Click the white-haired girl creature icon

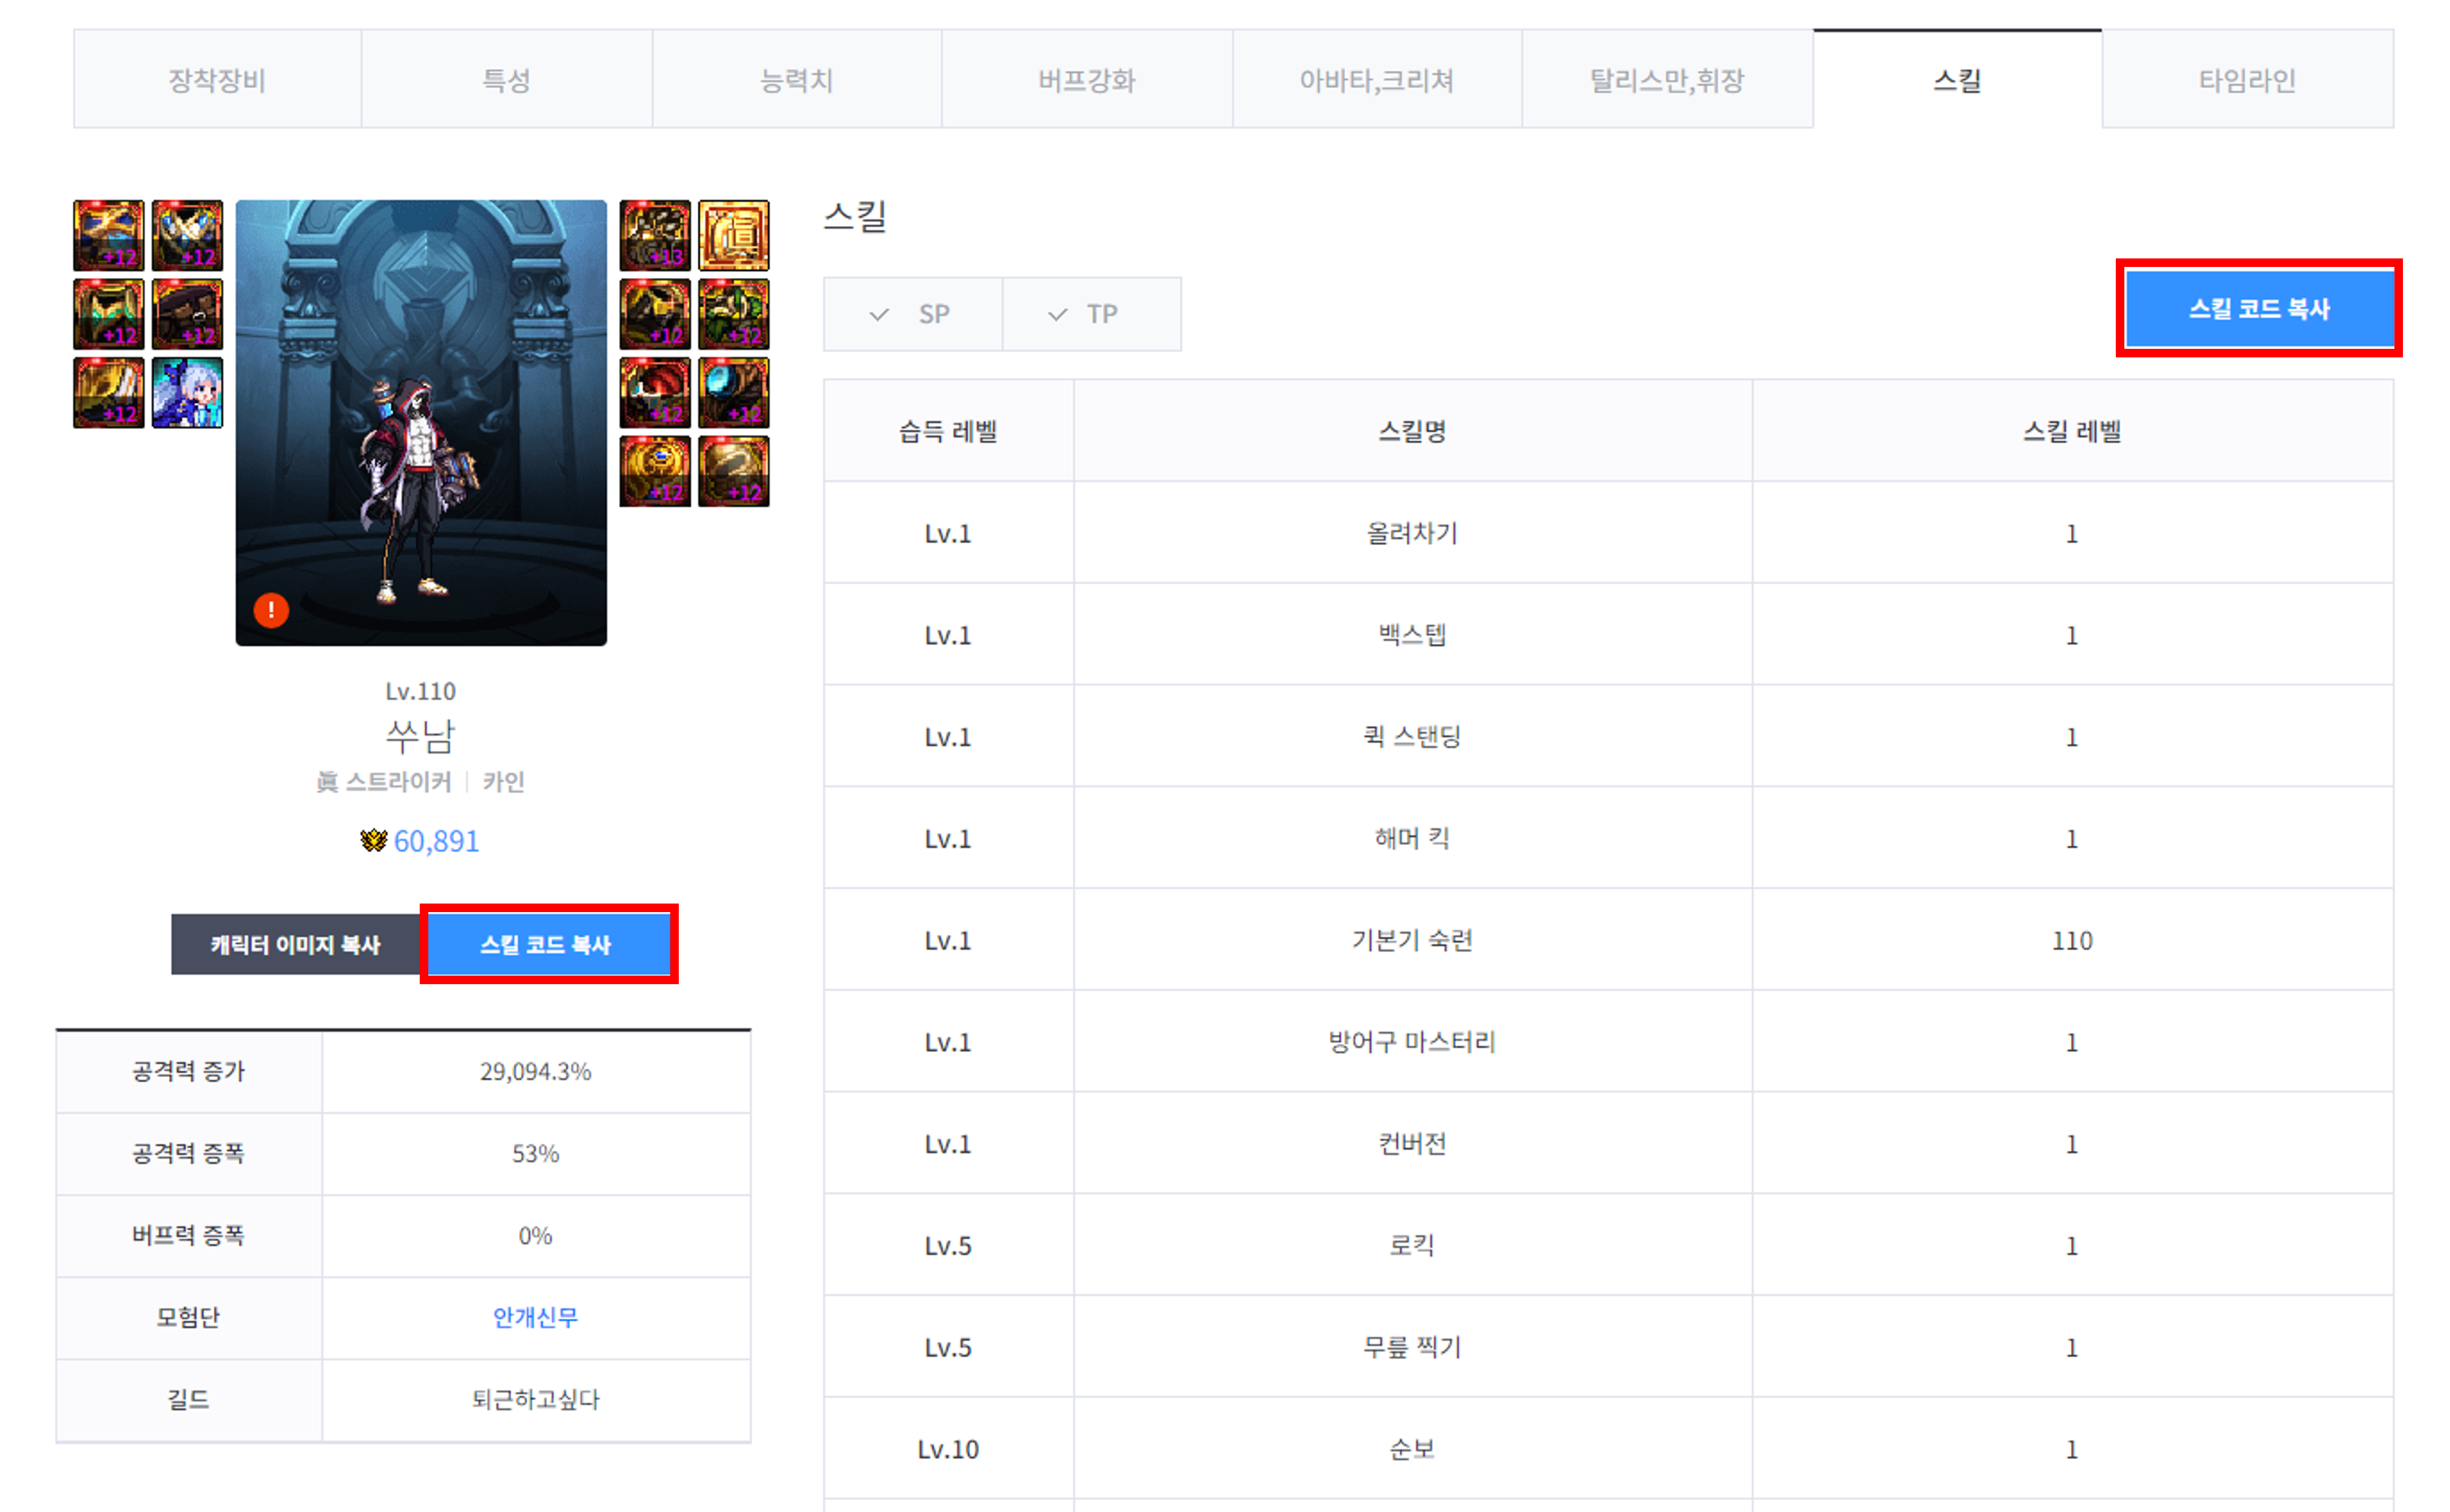[x=187, y=393]
